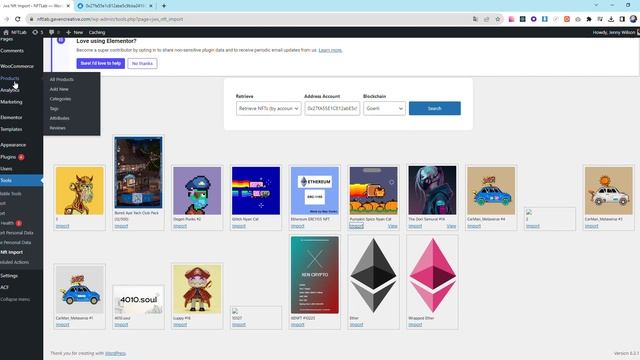Click View under Pumpkin Spice Nyan Cat
The height and width of the screenshot is (360, 640).
point(393,226)
